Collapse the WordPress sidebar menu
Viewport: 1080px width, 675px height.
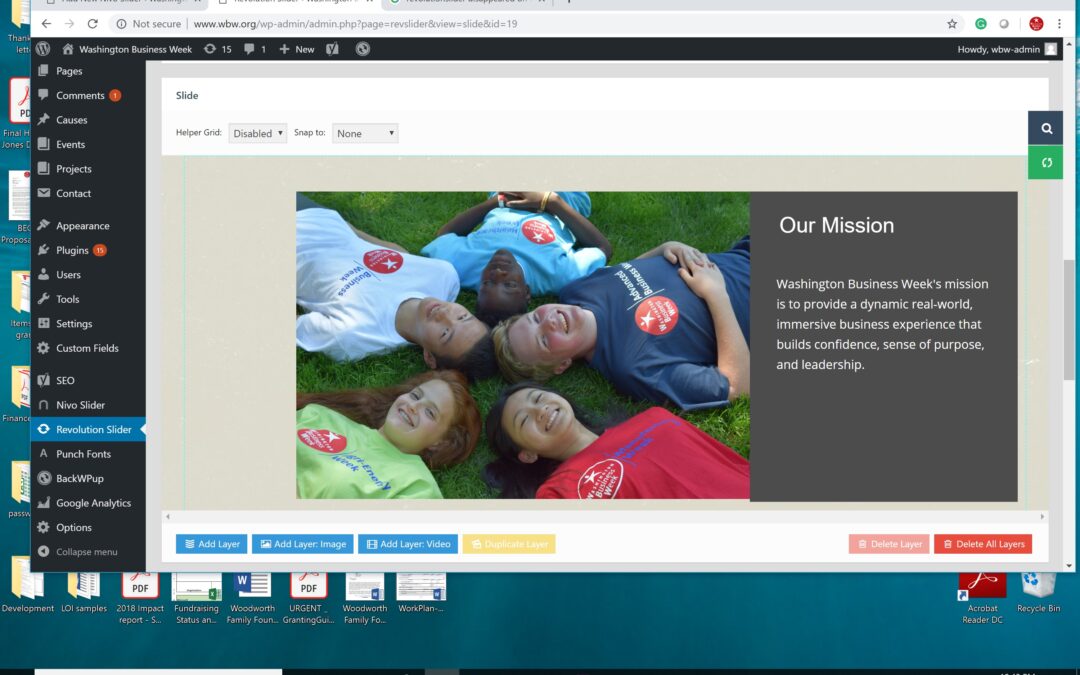coord(88,552)
